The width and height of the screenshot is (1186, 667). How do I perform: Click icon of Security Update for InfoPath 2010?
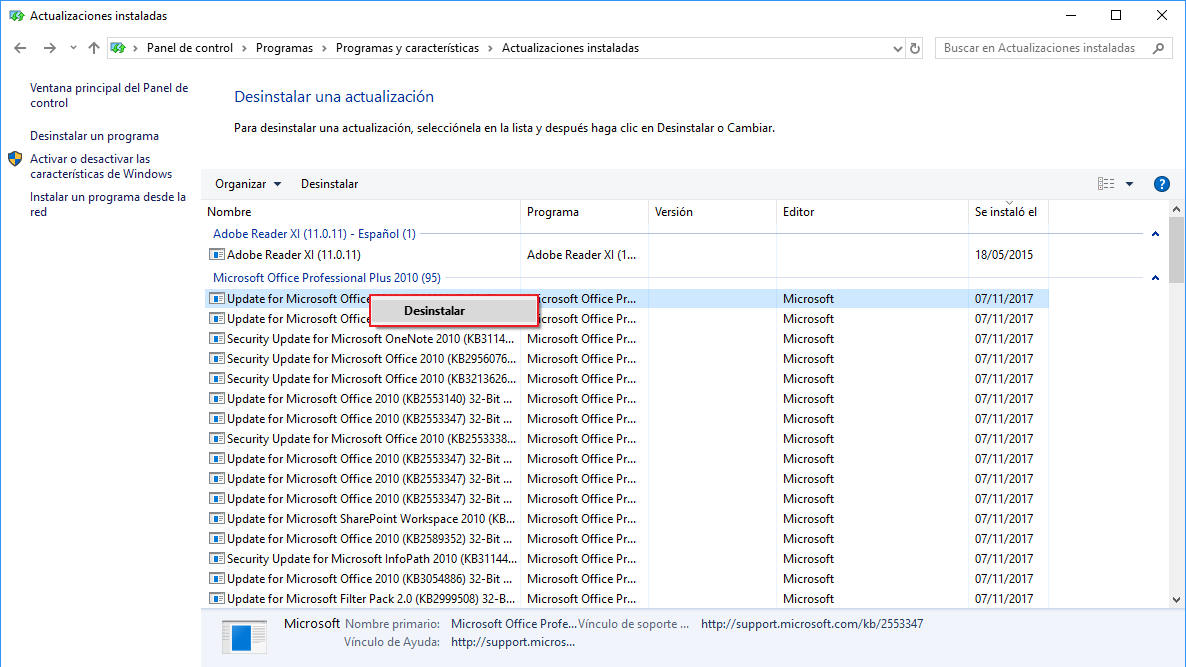click(x=217, y=559)
